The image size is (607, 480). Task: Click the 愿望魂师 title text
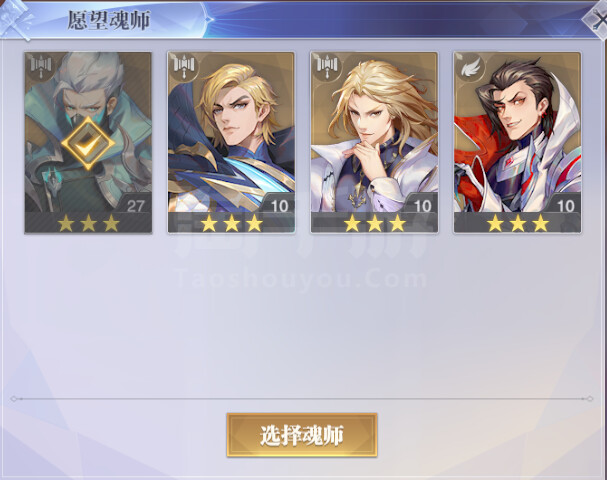(109, 20)
